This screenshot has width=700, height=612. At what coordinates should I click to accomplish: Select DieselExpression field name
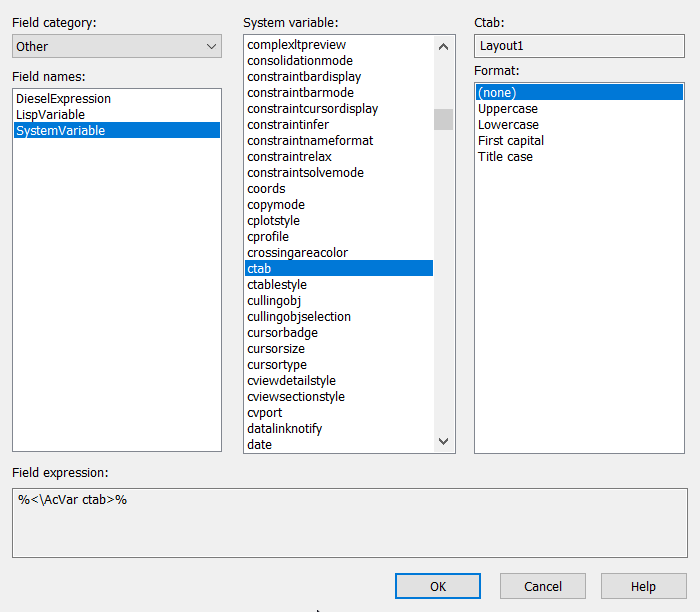pyautogui.click(x=117, y=99)
